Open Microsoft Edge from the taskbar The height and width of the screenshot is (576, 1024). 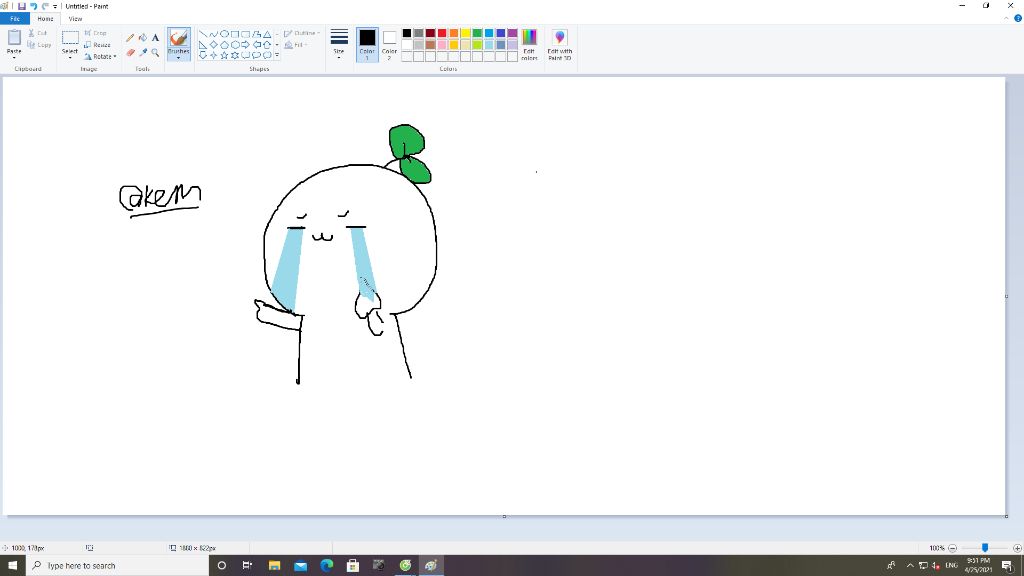pos(327,566)
